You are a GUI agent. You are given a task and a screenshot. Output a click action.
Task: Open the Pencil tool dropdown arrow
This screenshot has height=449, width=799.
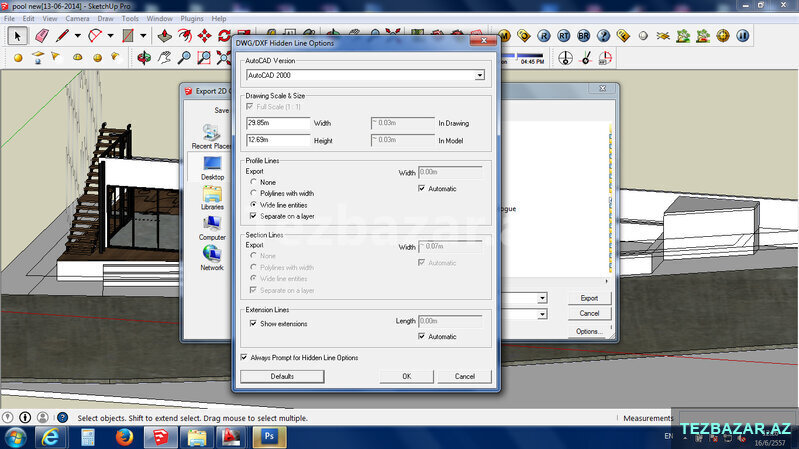77,36
